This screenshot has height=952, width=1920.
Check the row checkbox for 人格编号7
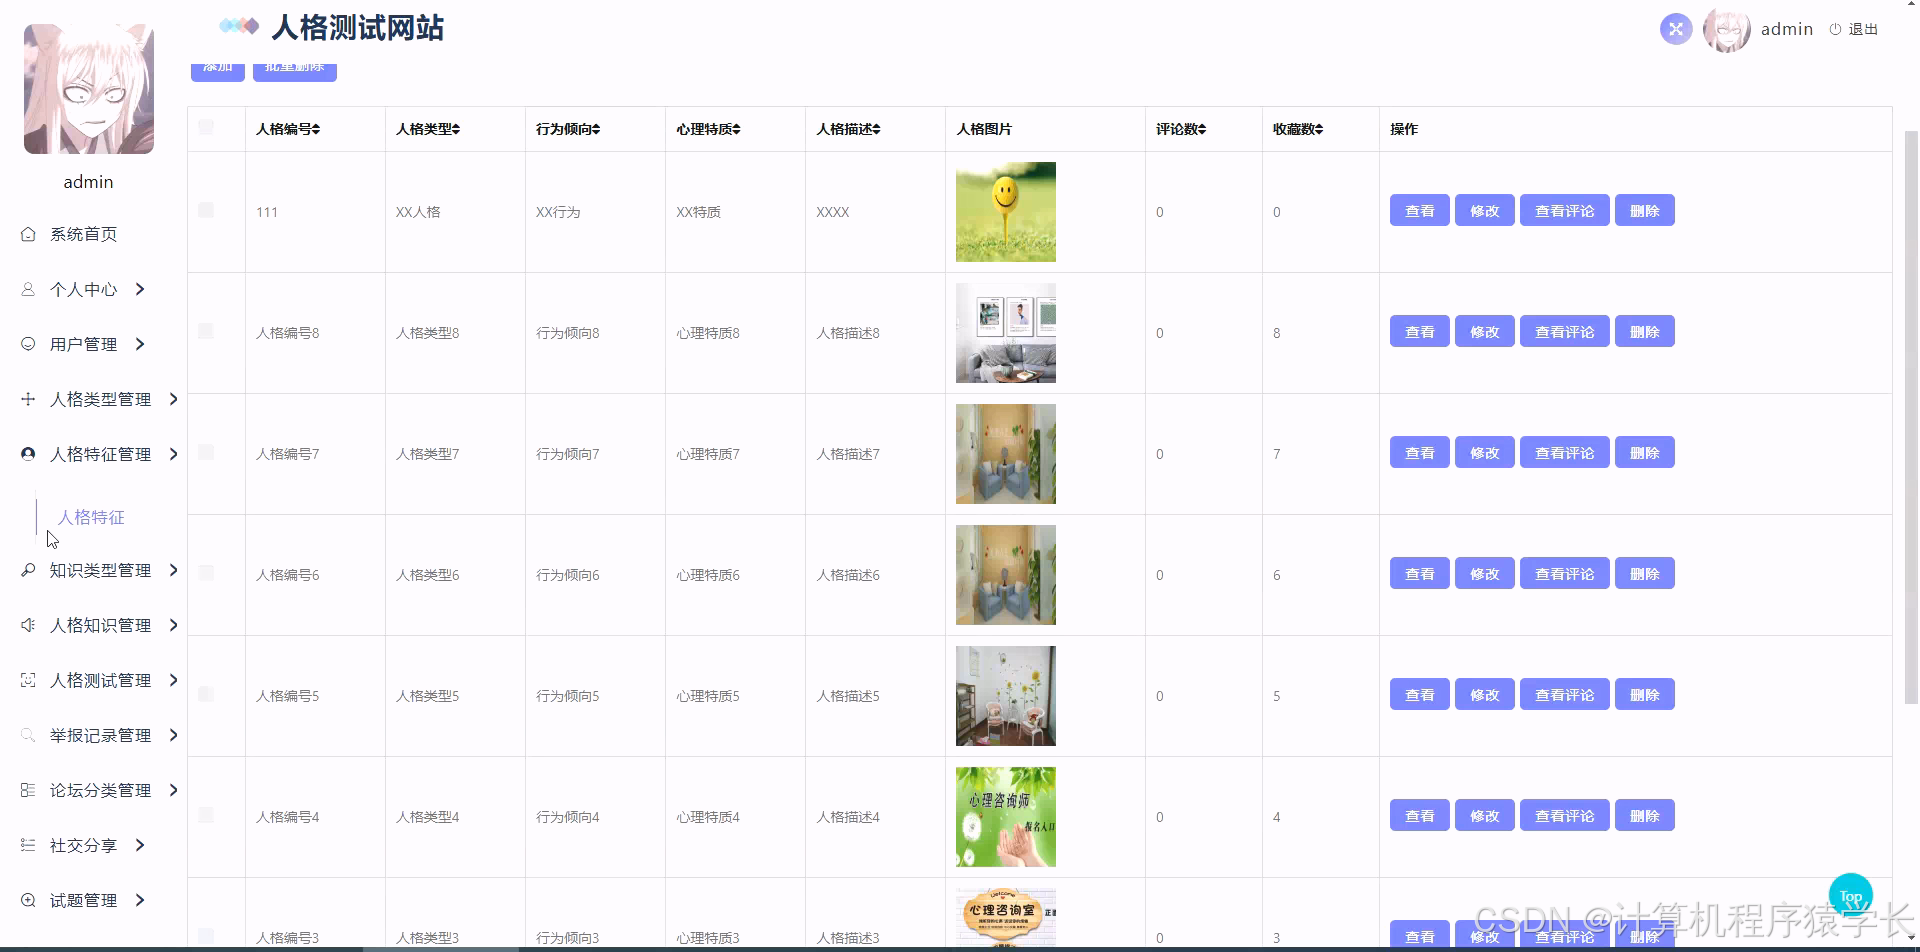(206, 452)
